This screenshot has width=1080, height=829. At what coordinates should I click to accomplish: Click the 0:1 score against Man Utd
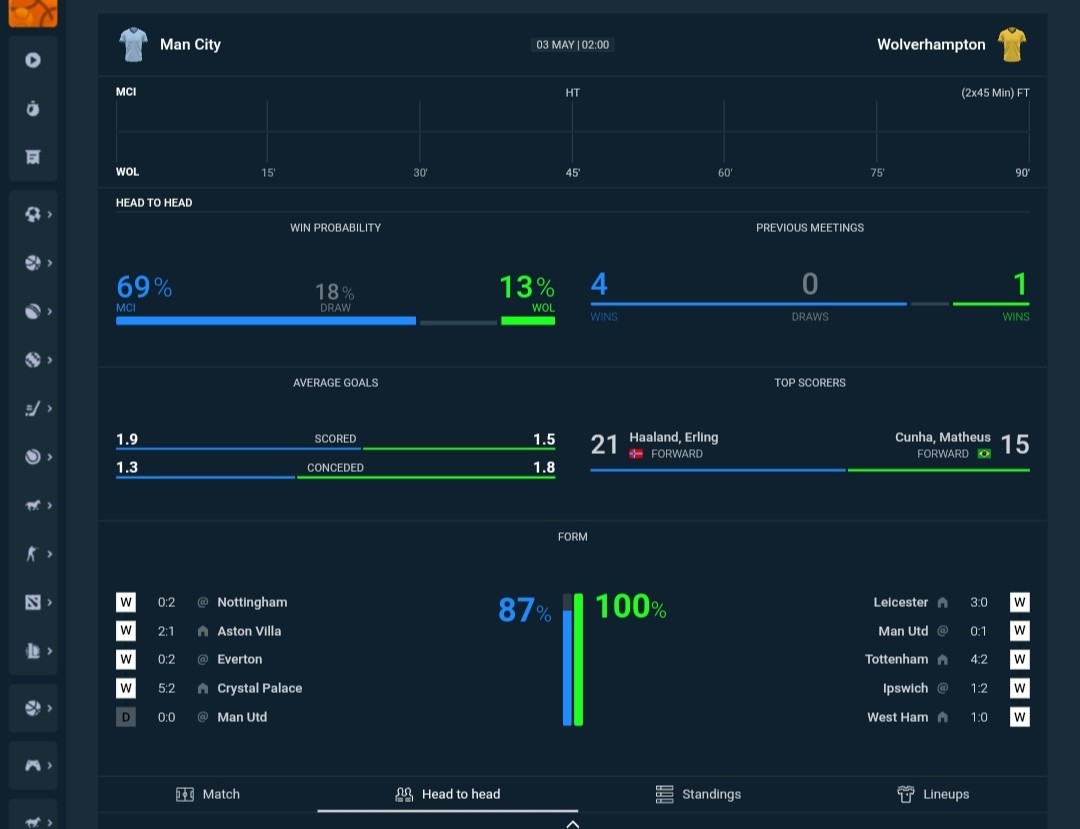pos(979,631)
